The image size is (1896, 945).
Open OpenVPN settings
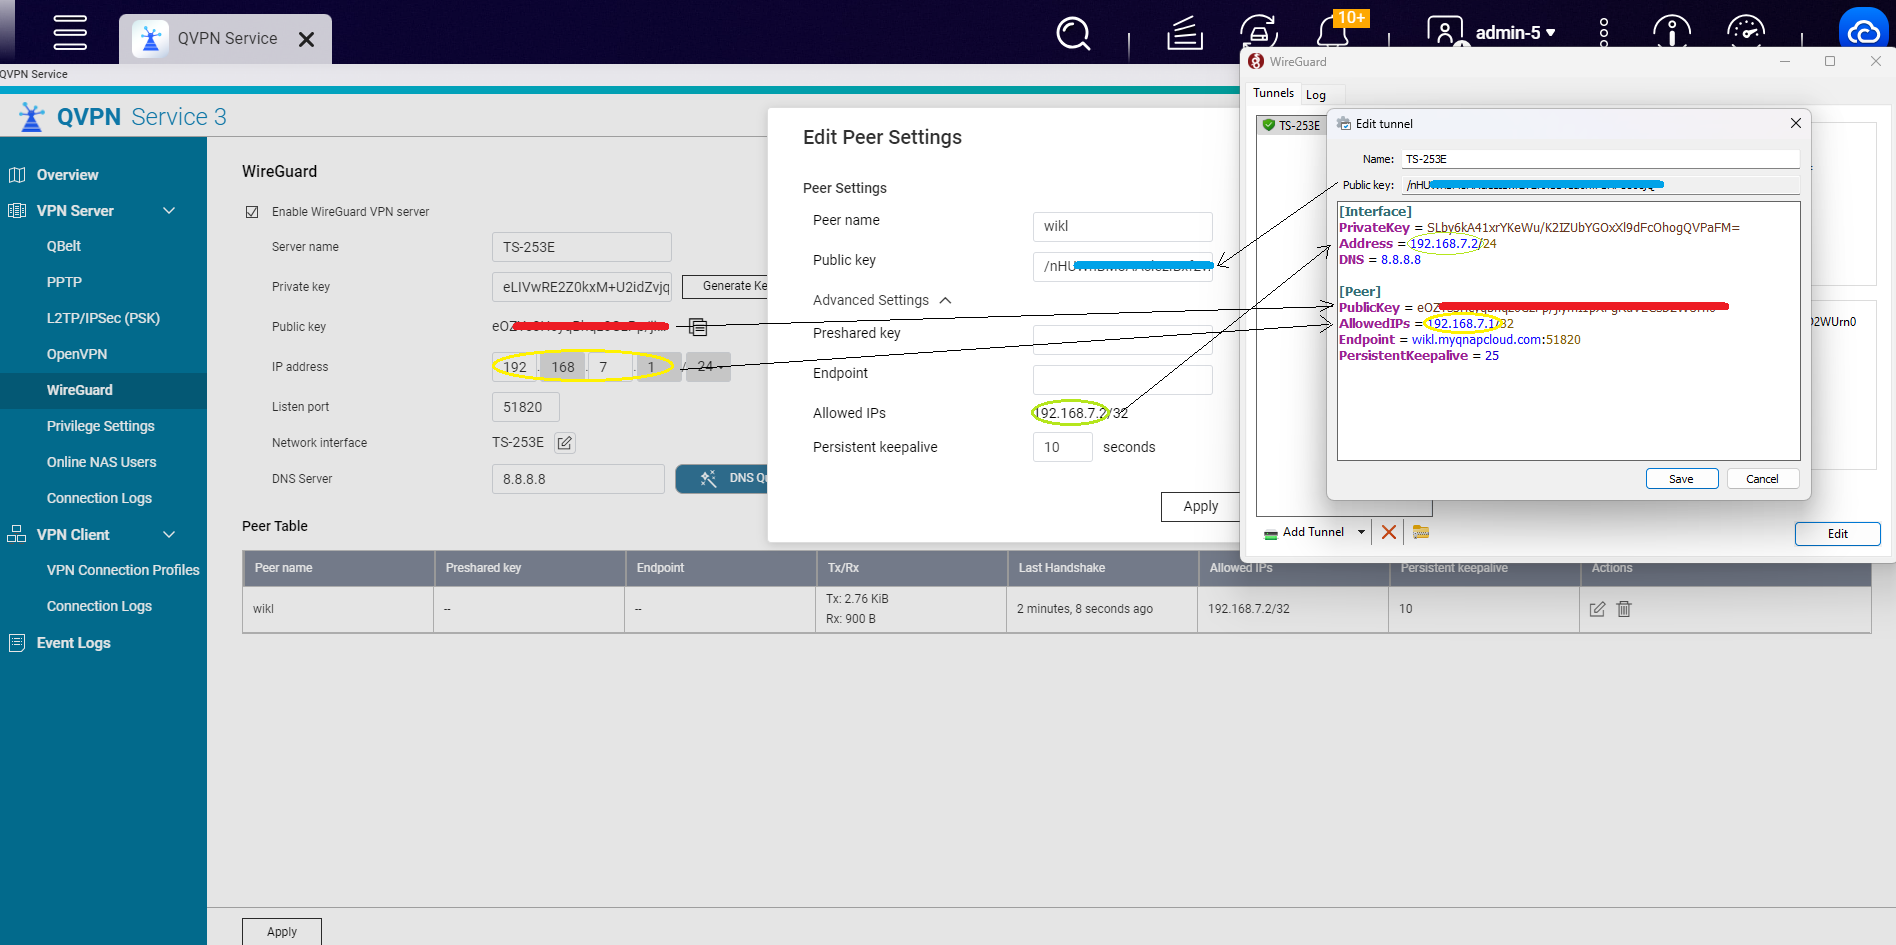point(77,354)
